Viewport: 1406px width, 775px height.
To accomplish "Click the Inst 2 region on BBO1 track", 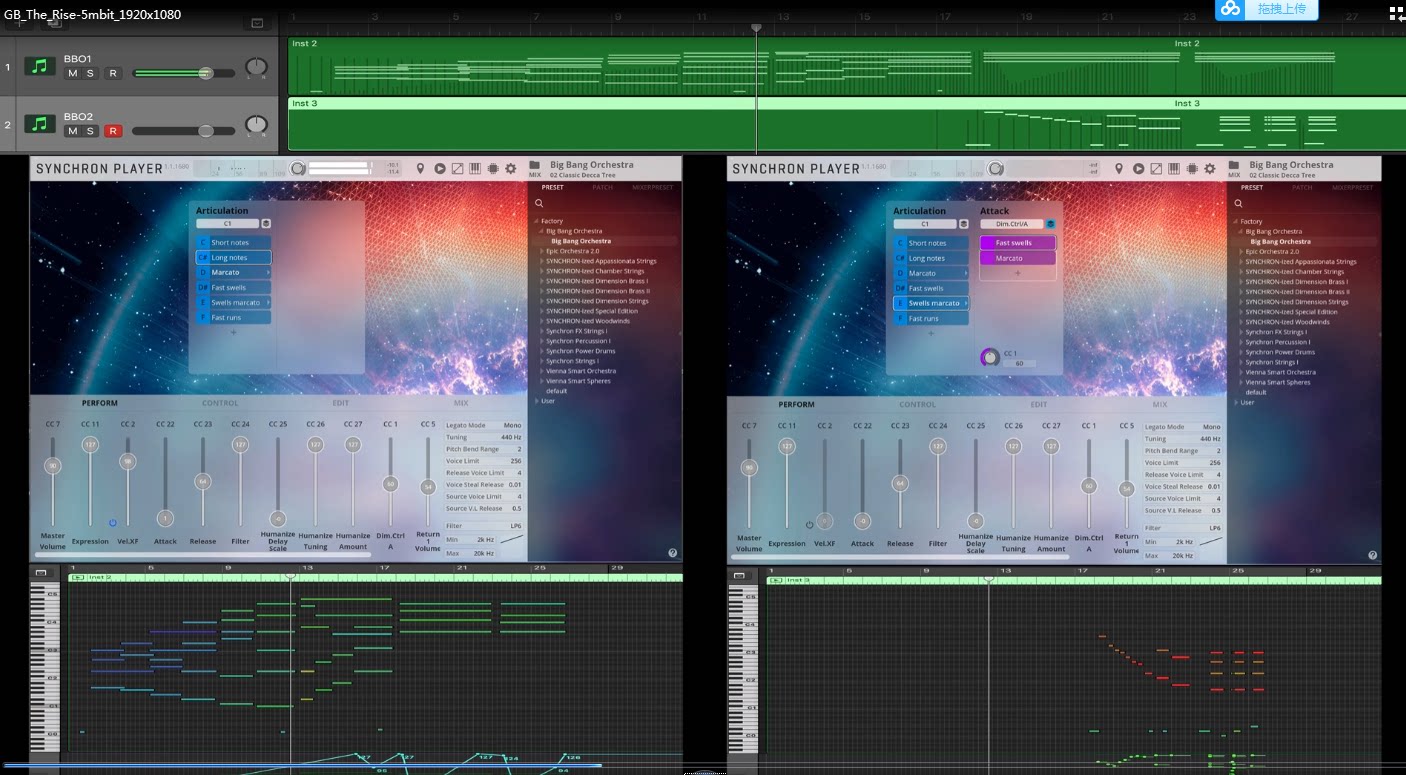I will pos(846,66).
